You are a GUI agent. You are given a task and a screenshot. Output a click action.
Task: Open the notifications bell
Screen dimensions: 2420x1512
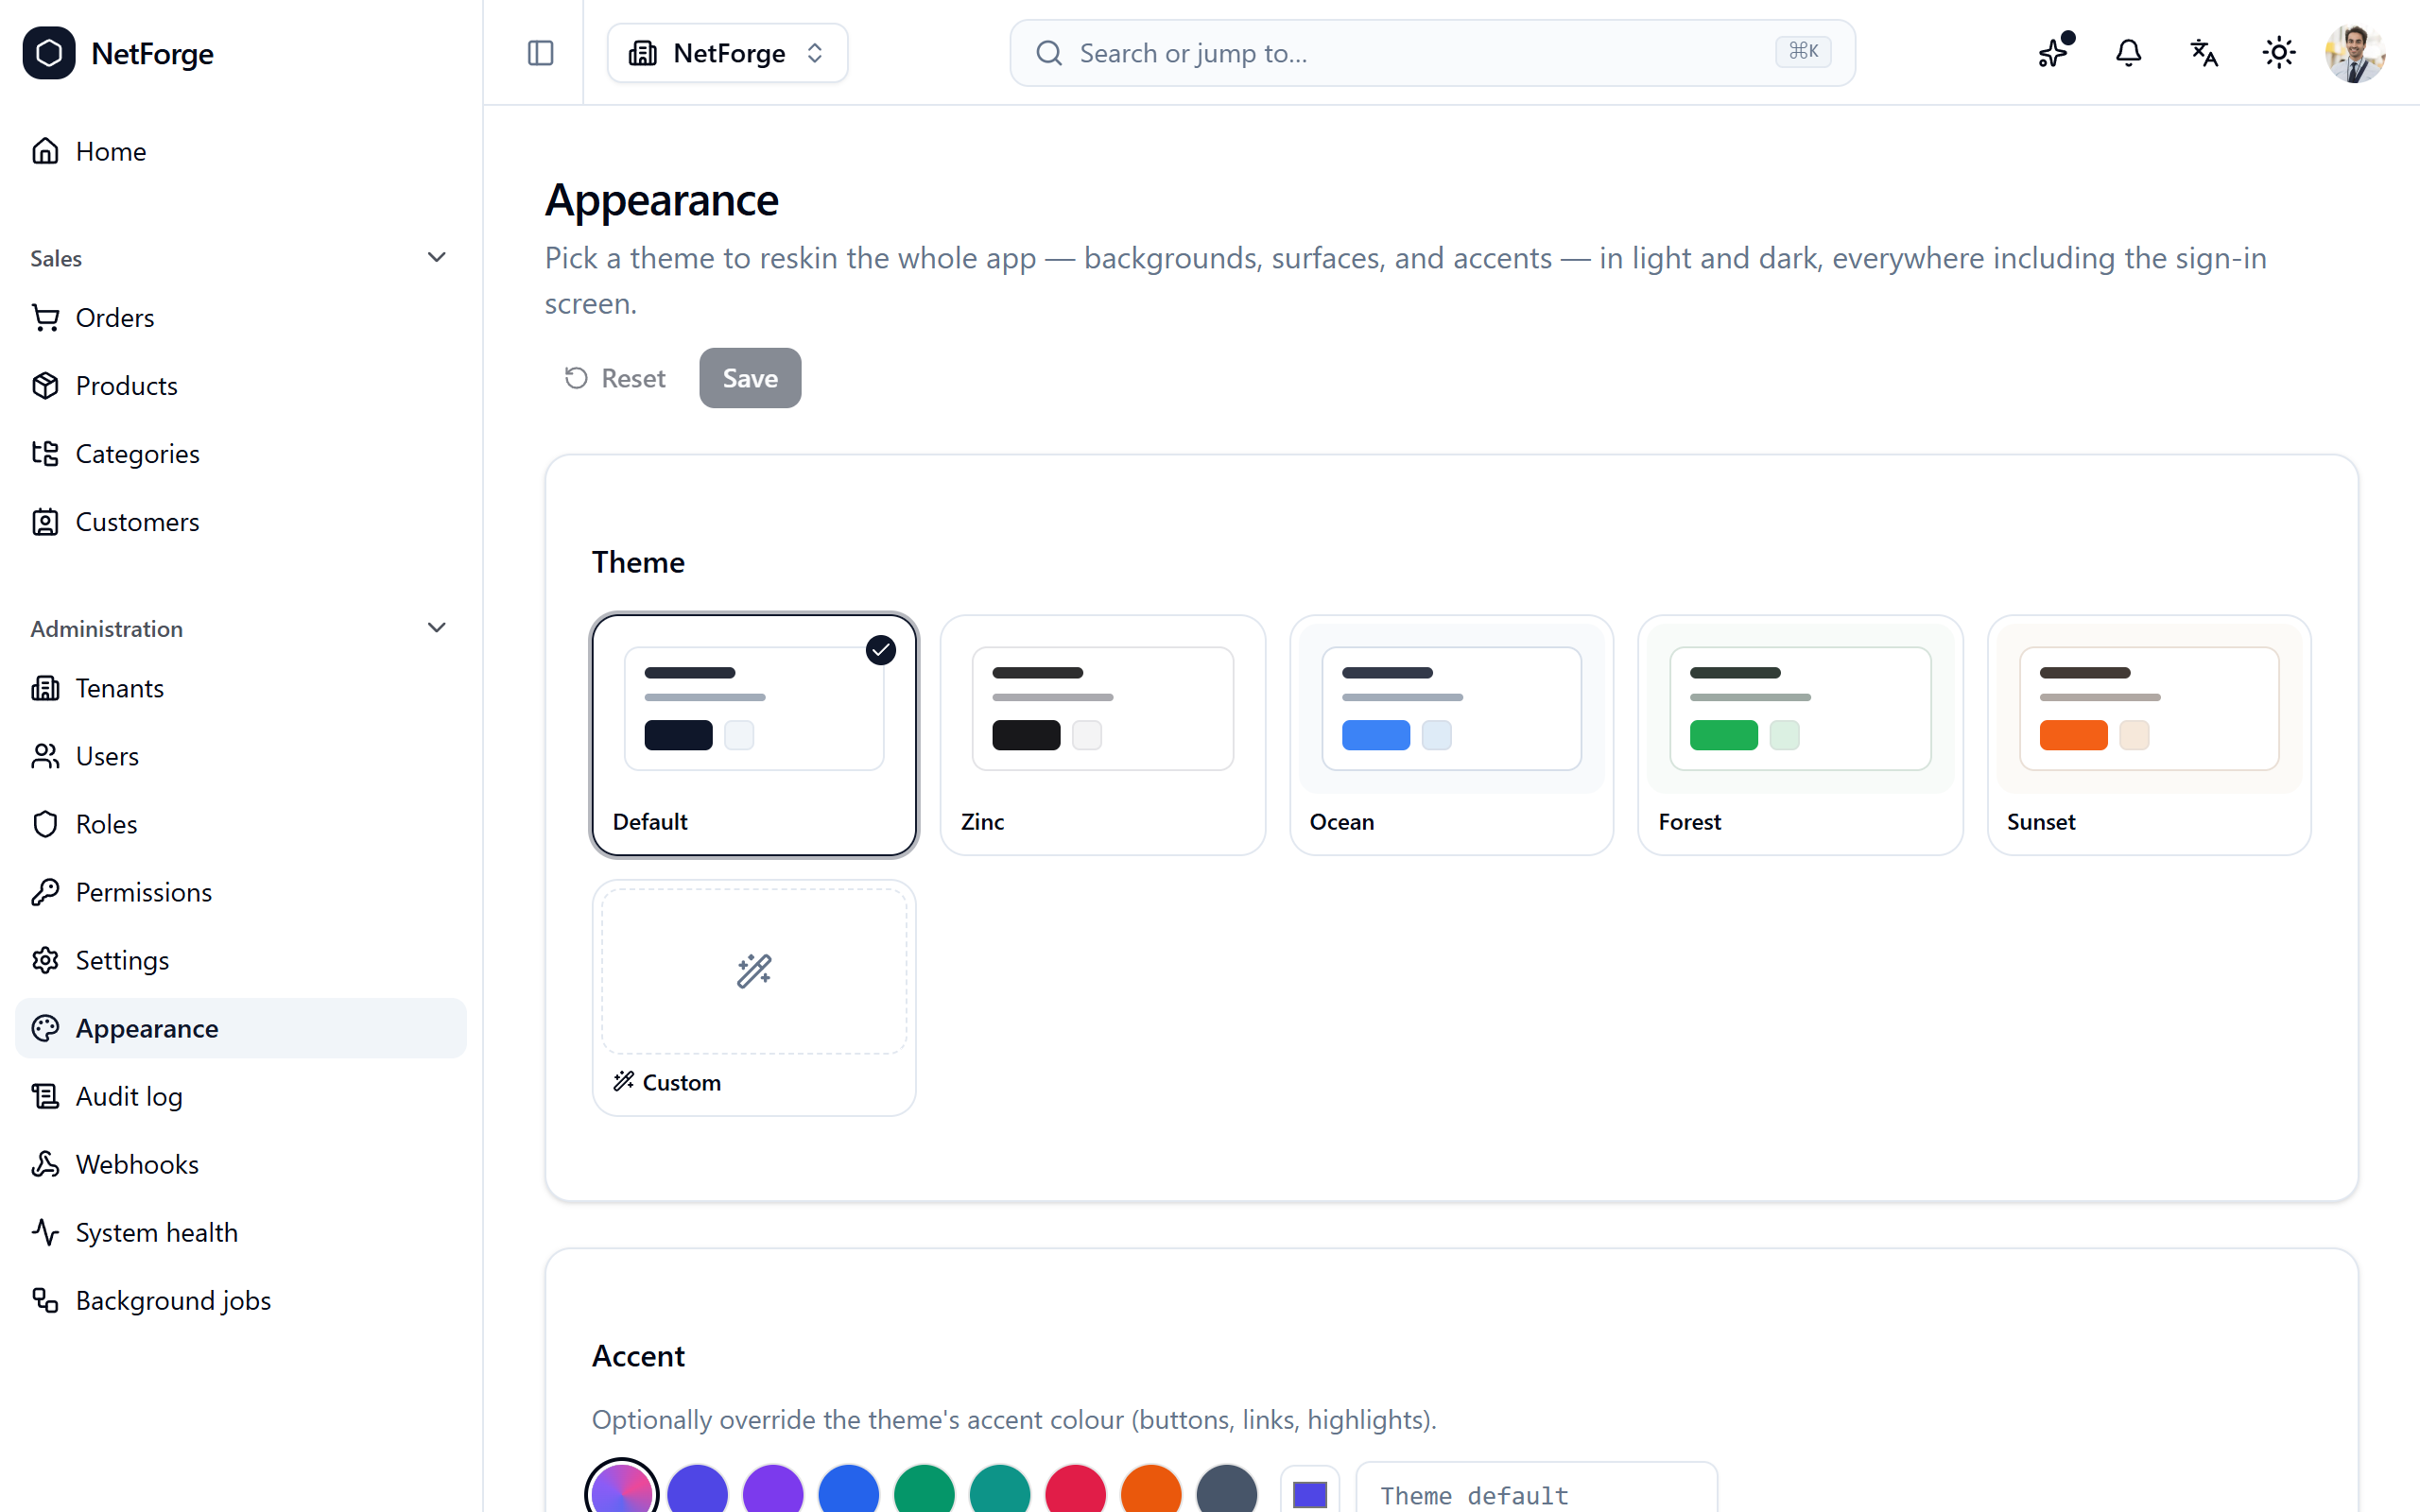coord(2128,53)
